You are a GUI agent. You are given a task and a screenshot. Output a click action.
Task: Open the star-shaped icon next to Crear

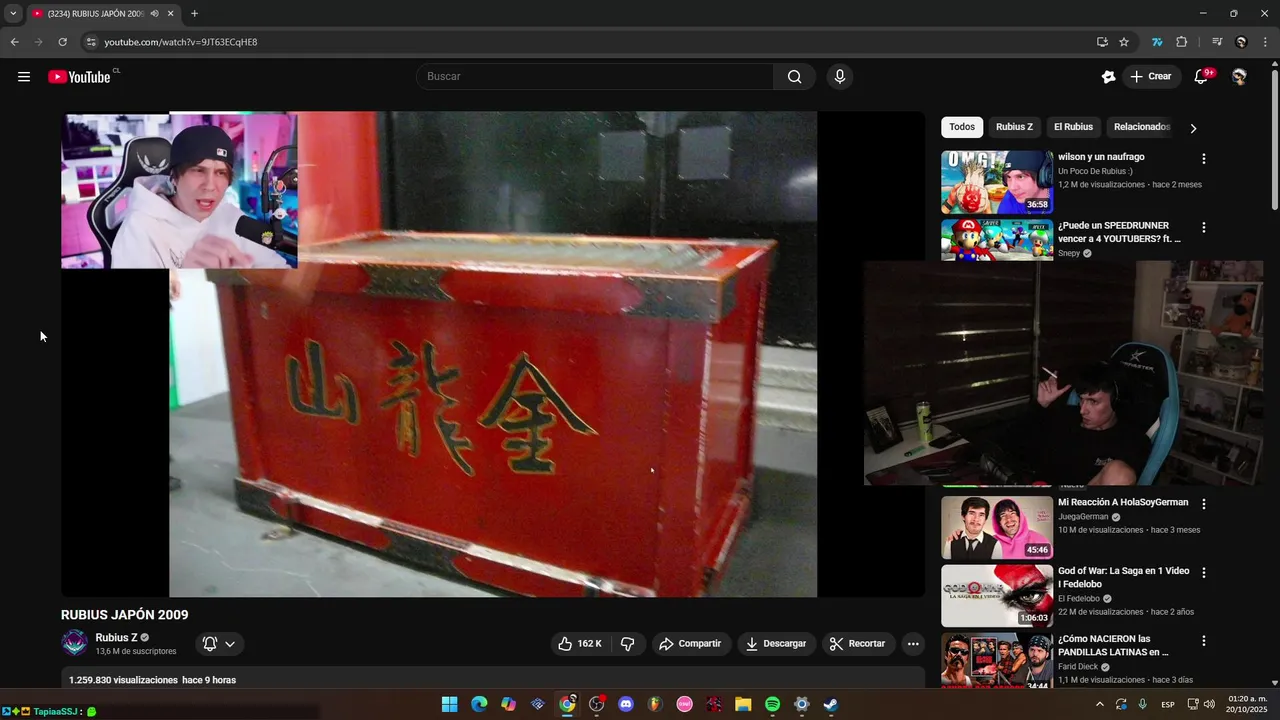(1108, 77)
